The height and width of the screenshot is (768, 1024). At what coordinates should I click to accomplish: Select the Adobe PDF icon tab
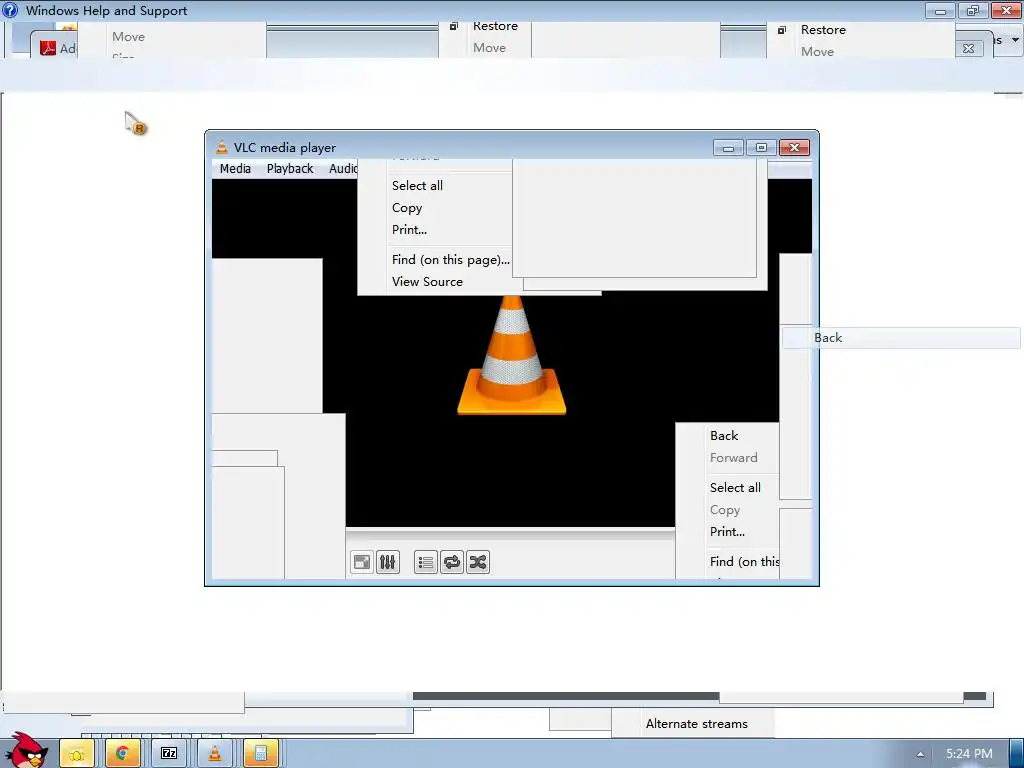48,48
